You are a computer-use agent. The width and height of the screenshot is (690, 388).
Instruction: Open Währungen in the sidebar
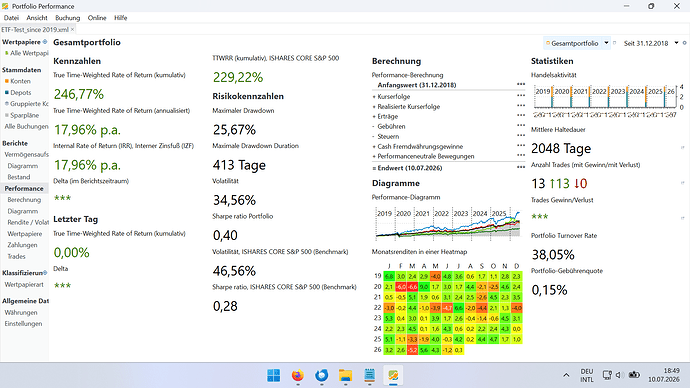(21, 313)
